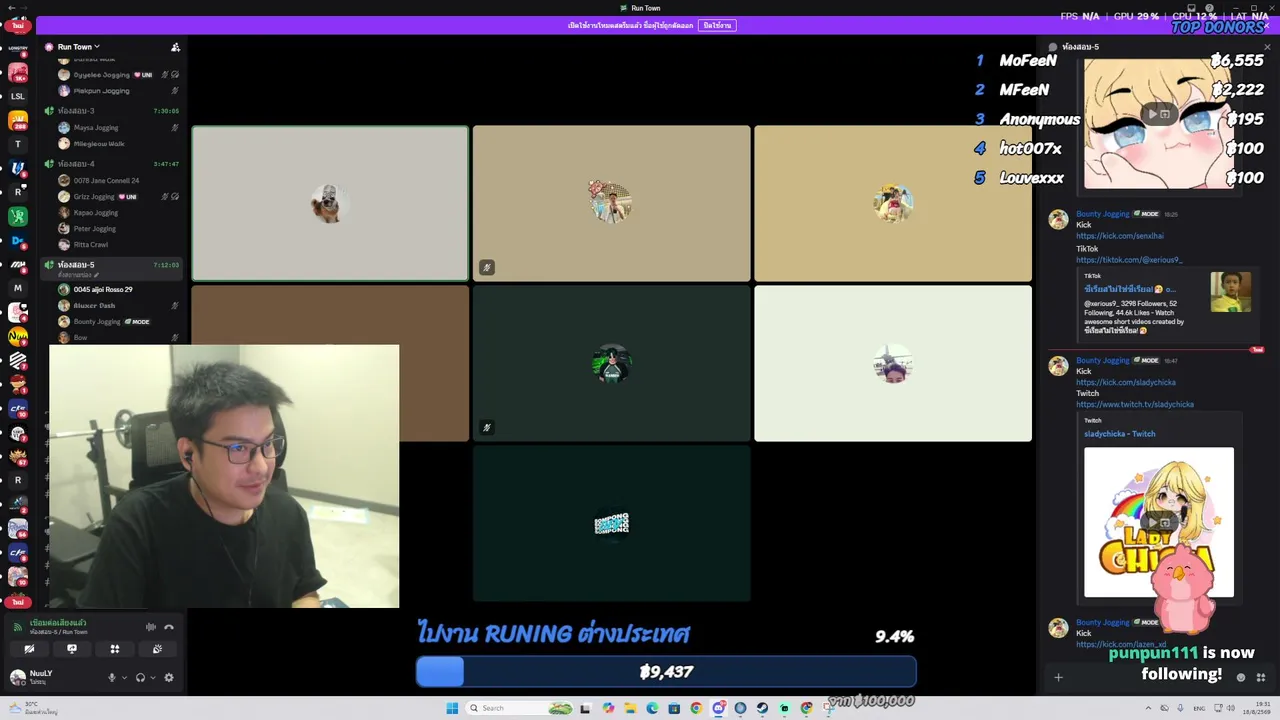The height and width of the screenshot is (720, 1280).
Task: Click the cream-colored right participant tile
Action: (x=893, y=363)
